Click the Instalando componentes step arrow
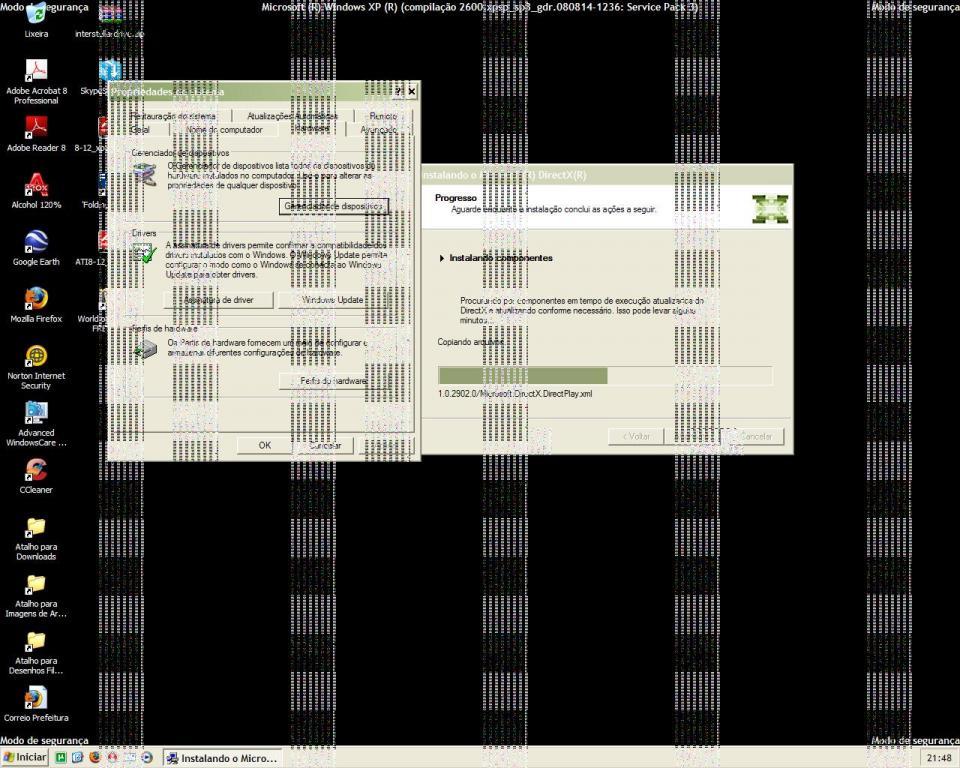960x768 pixels. (x=441, y=258)
